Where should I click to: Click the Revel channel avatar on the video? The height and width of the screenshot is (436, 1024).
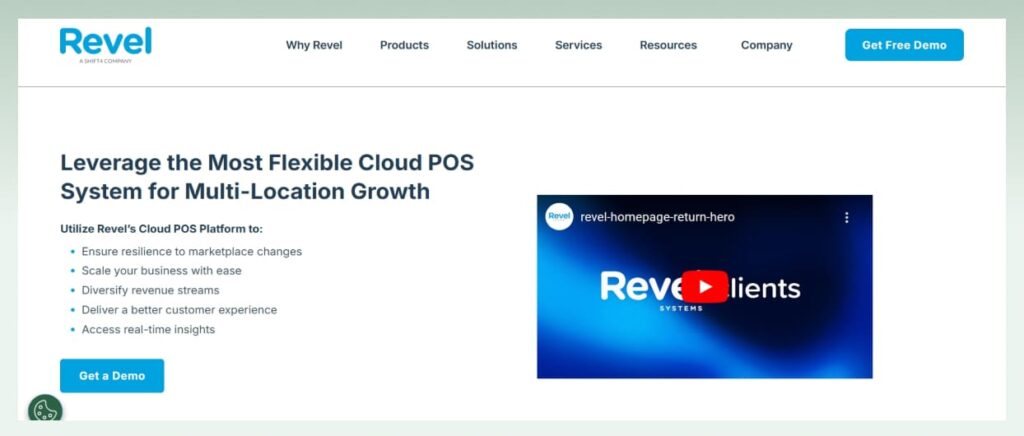[x=559, y=217]
